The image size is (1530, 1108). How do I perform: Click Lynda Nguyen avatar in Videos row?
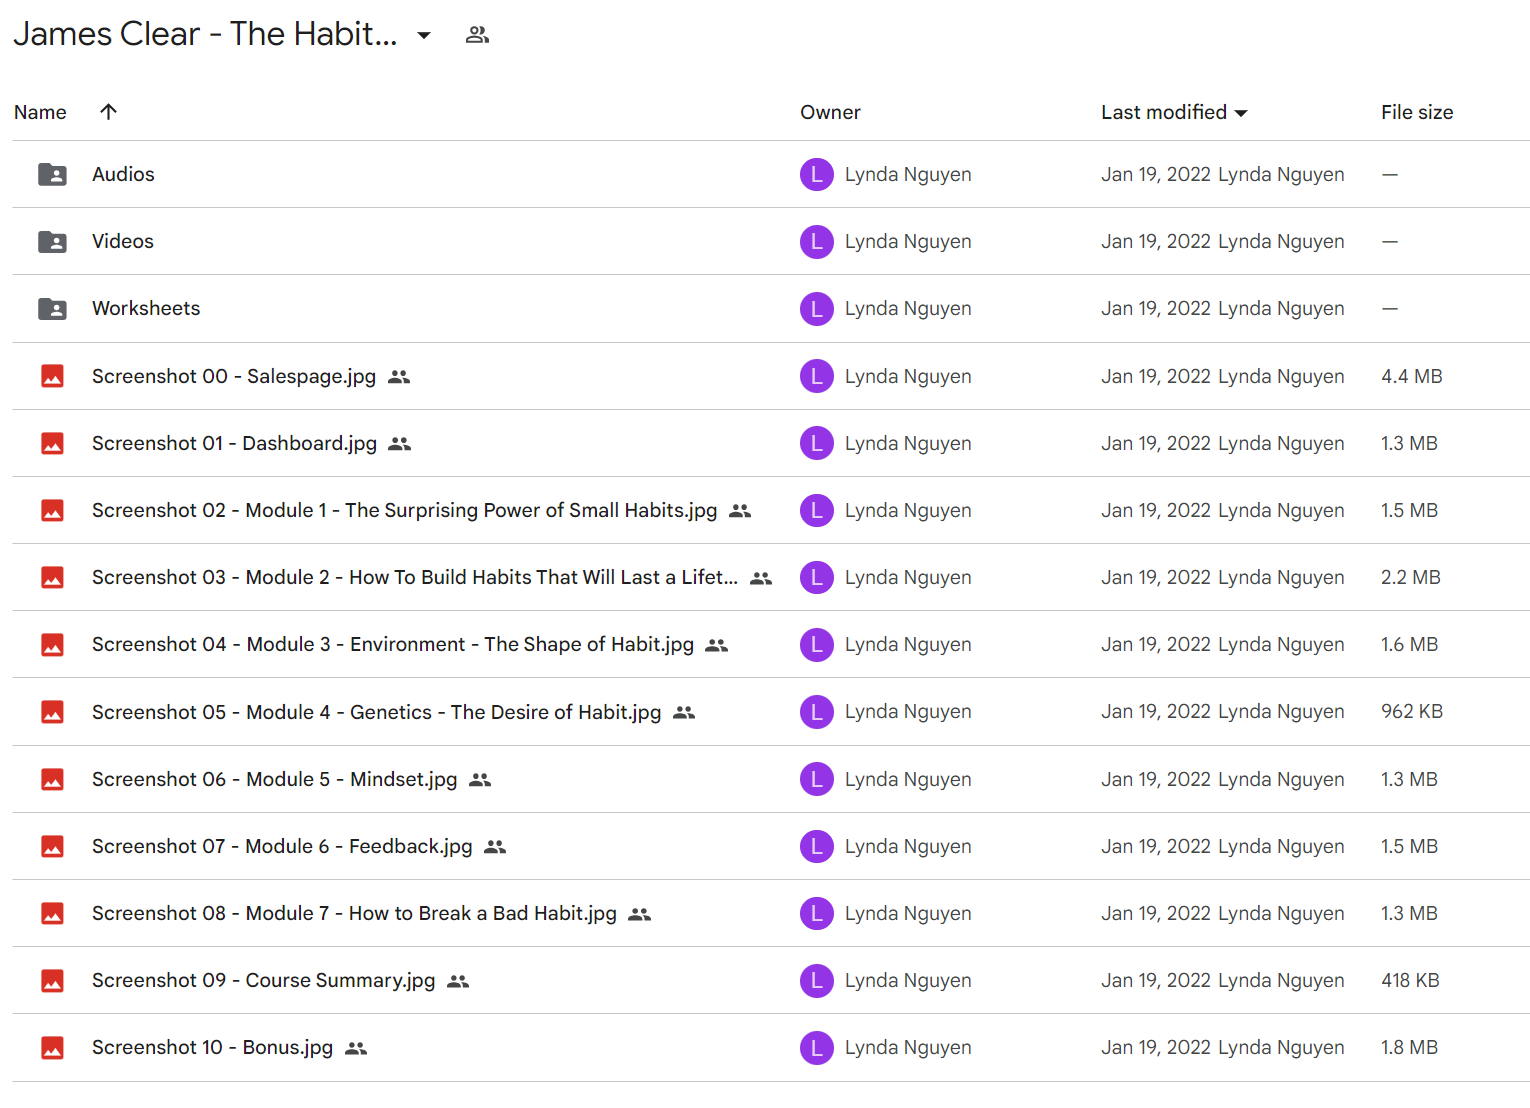tap(817, 241)
